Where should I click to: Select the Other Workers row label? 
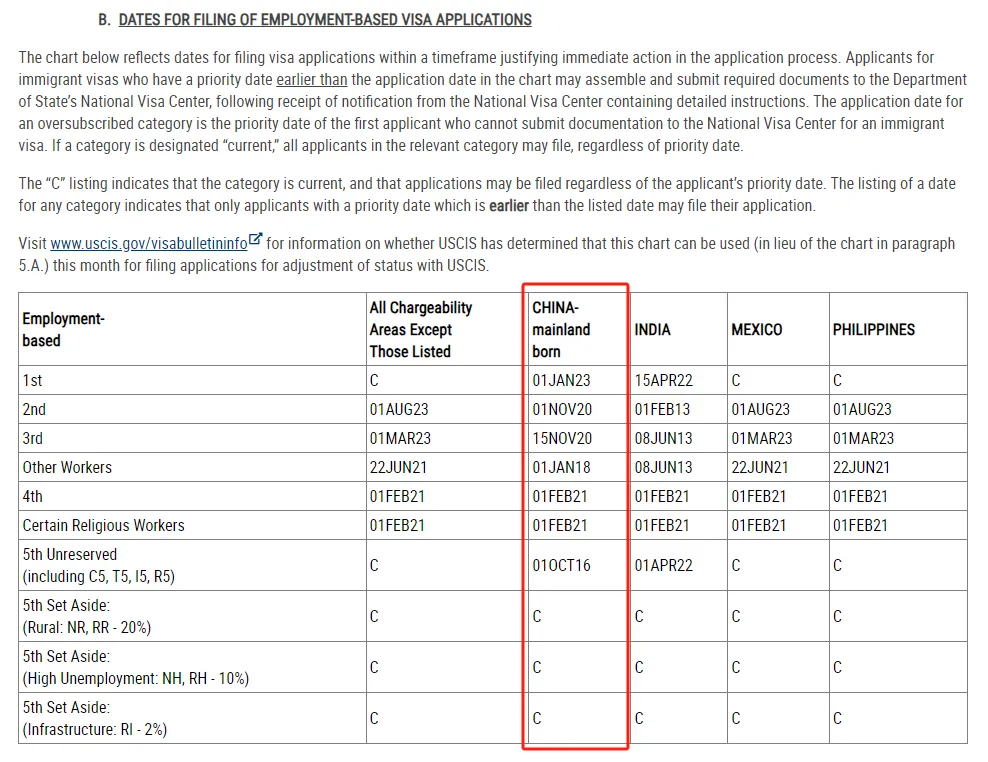tap(67, 467)
